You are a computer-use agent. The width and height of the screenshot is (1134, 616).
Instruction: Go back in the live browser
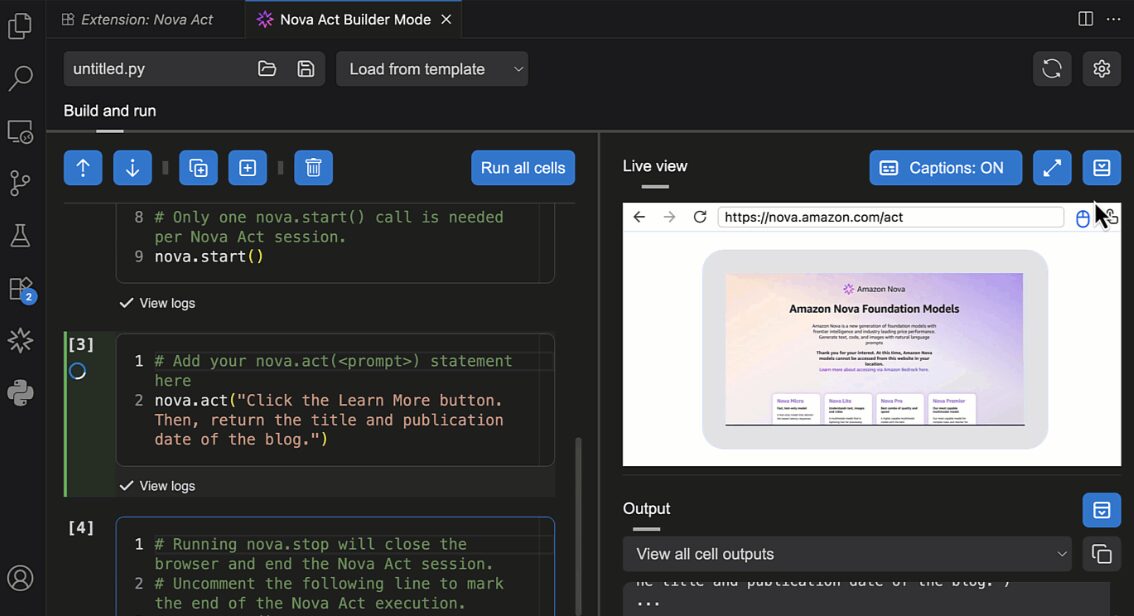[x=639, y=217]
